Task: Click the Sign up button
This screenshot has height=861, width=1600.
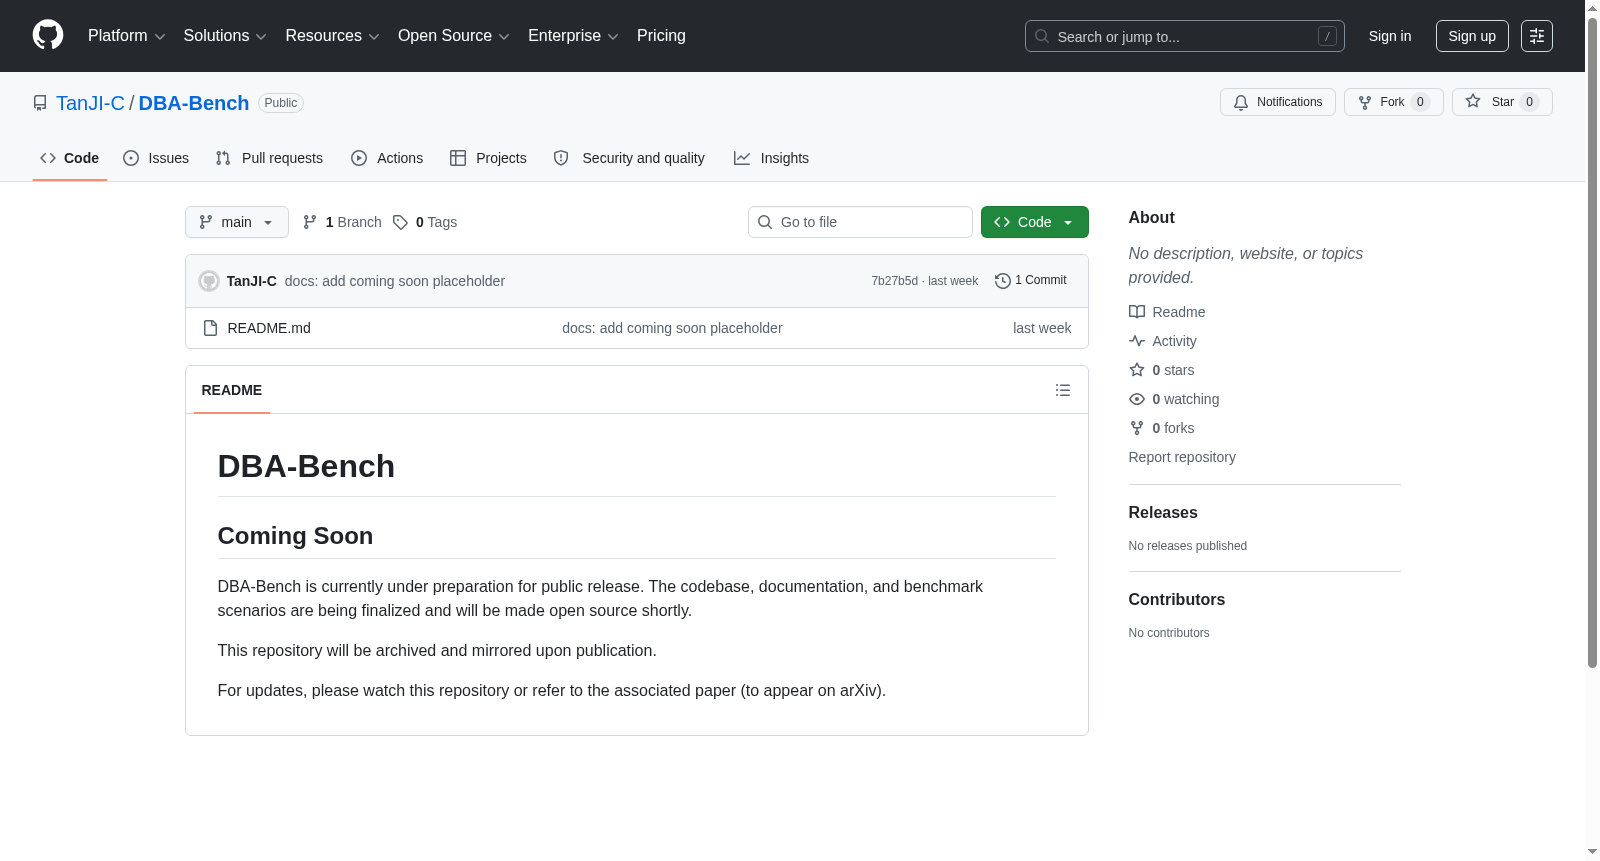Action: [x=1472, y=36]
